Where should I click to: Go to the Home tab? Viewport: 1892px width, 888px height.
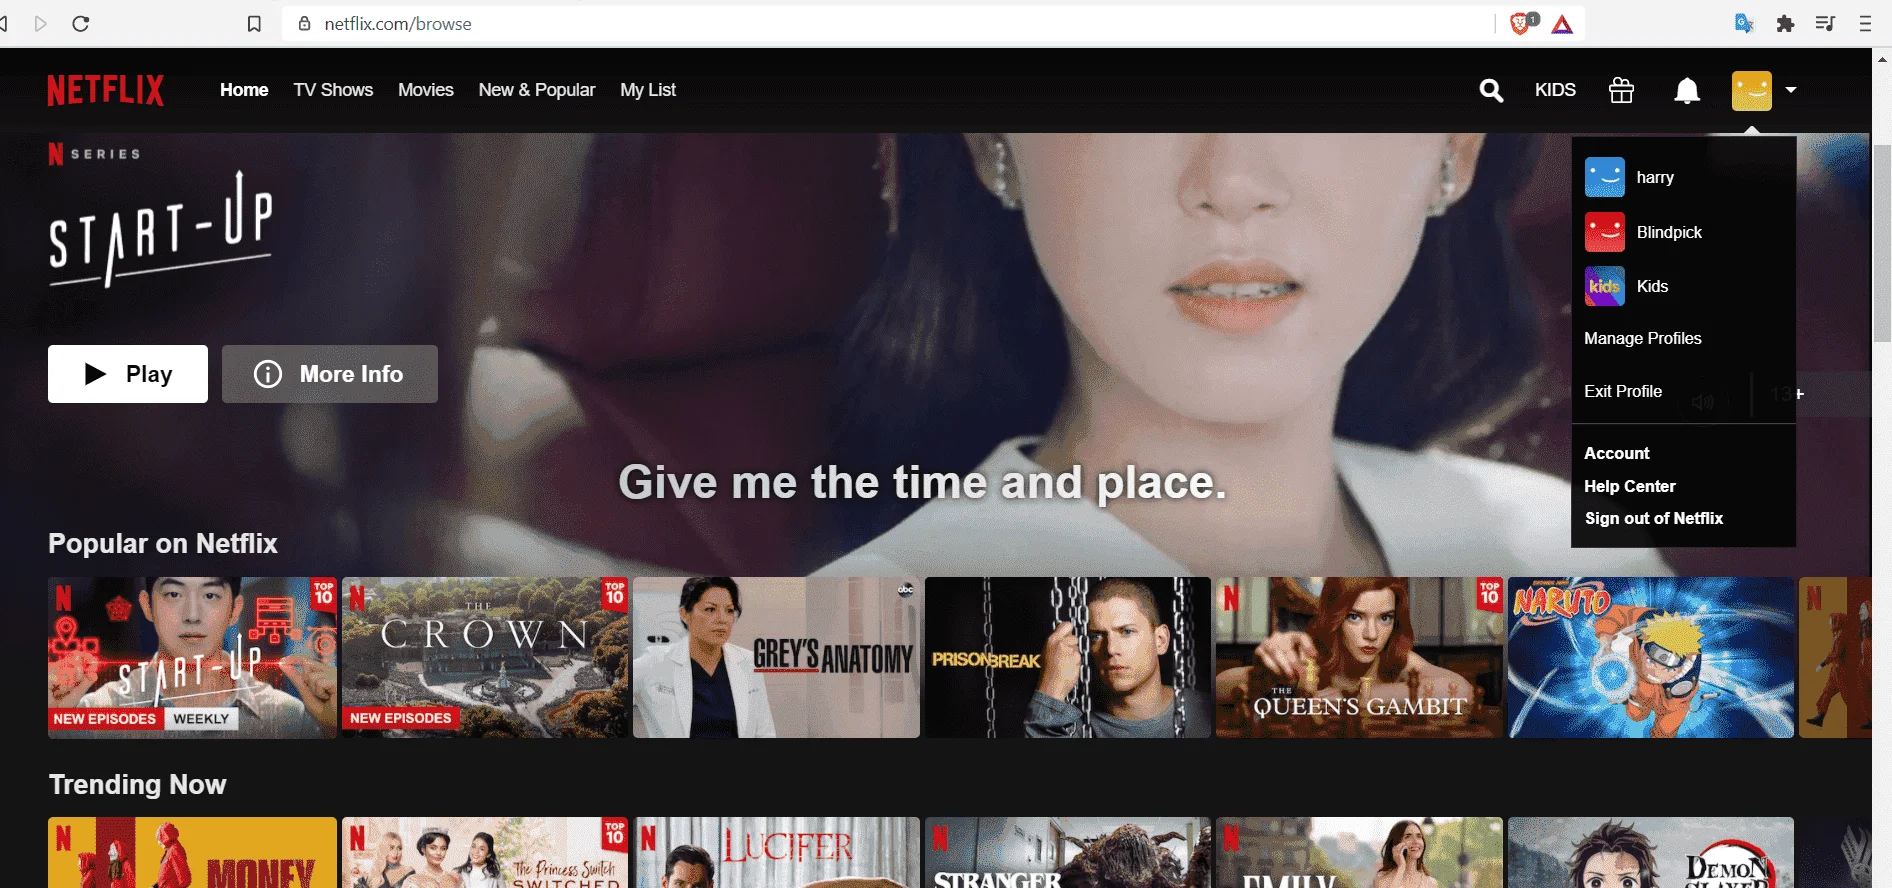pyautogui.click(x=244, y=90)
